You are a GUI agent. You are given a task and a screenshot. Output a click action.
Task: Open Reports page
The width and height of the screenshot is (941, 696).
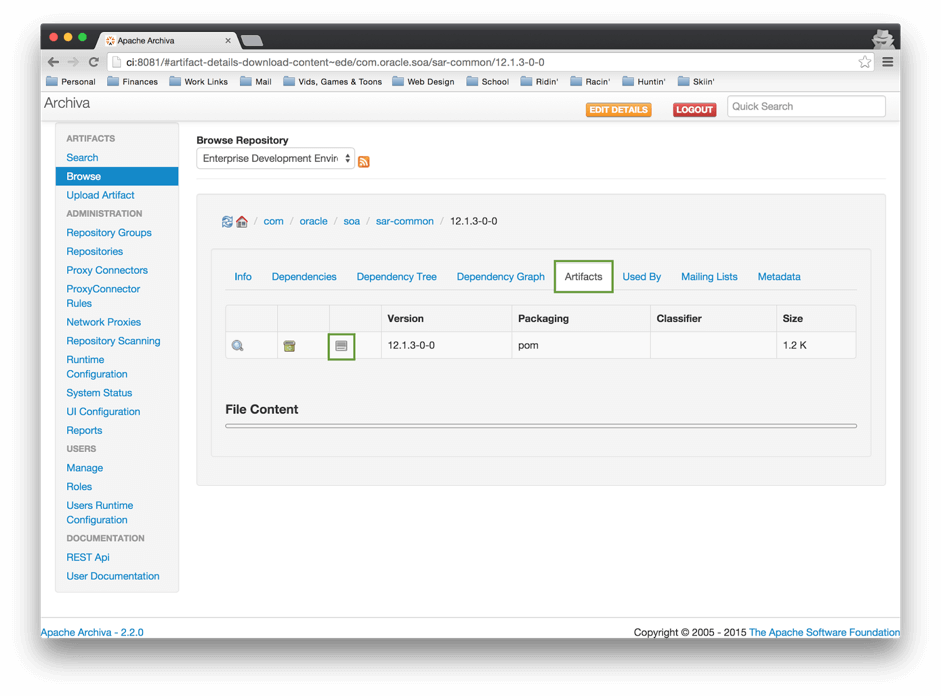(84, 430)
